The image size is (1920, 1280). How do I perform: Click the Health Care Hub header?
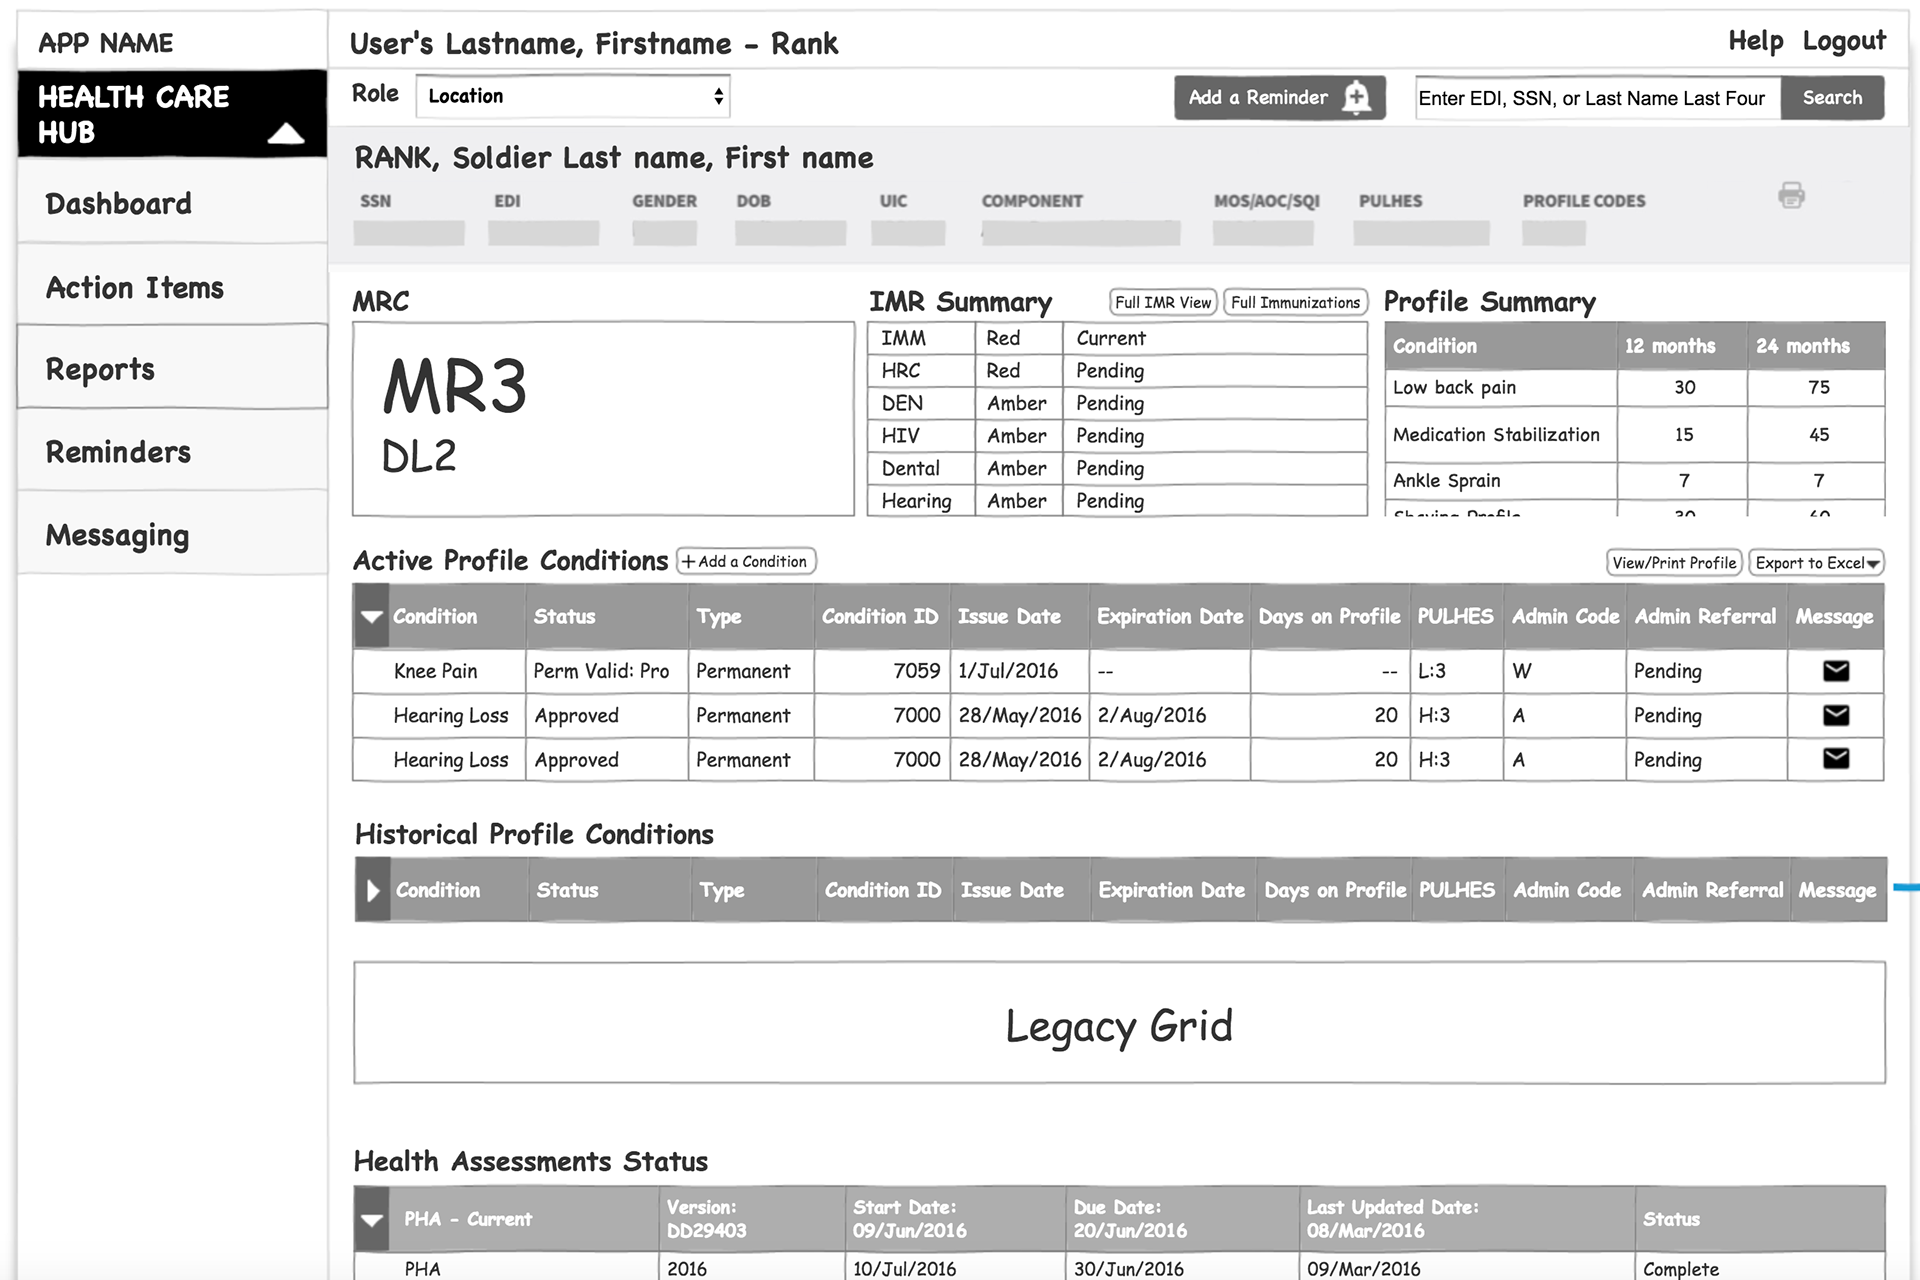click(172, 114)
